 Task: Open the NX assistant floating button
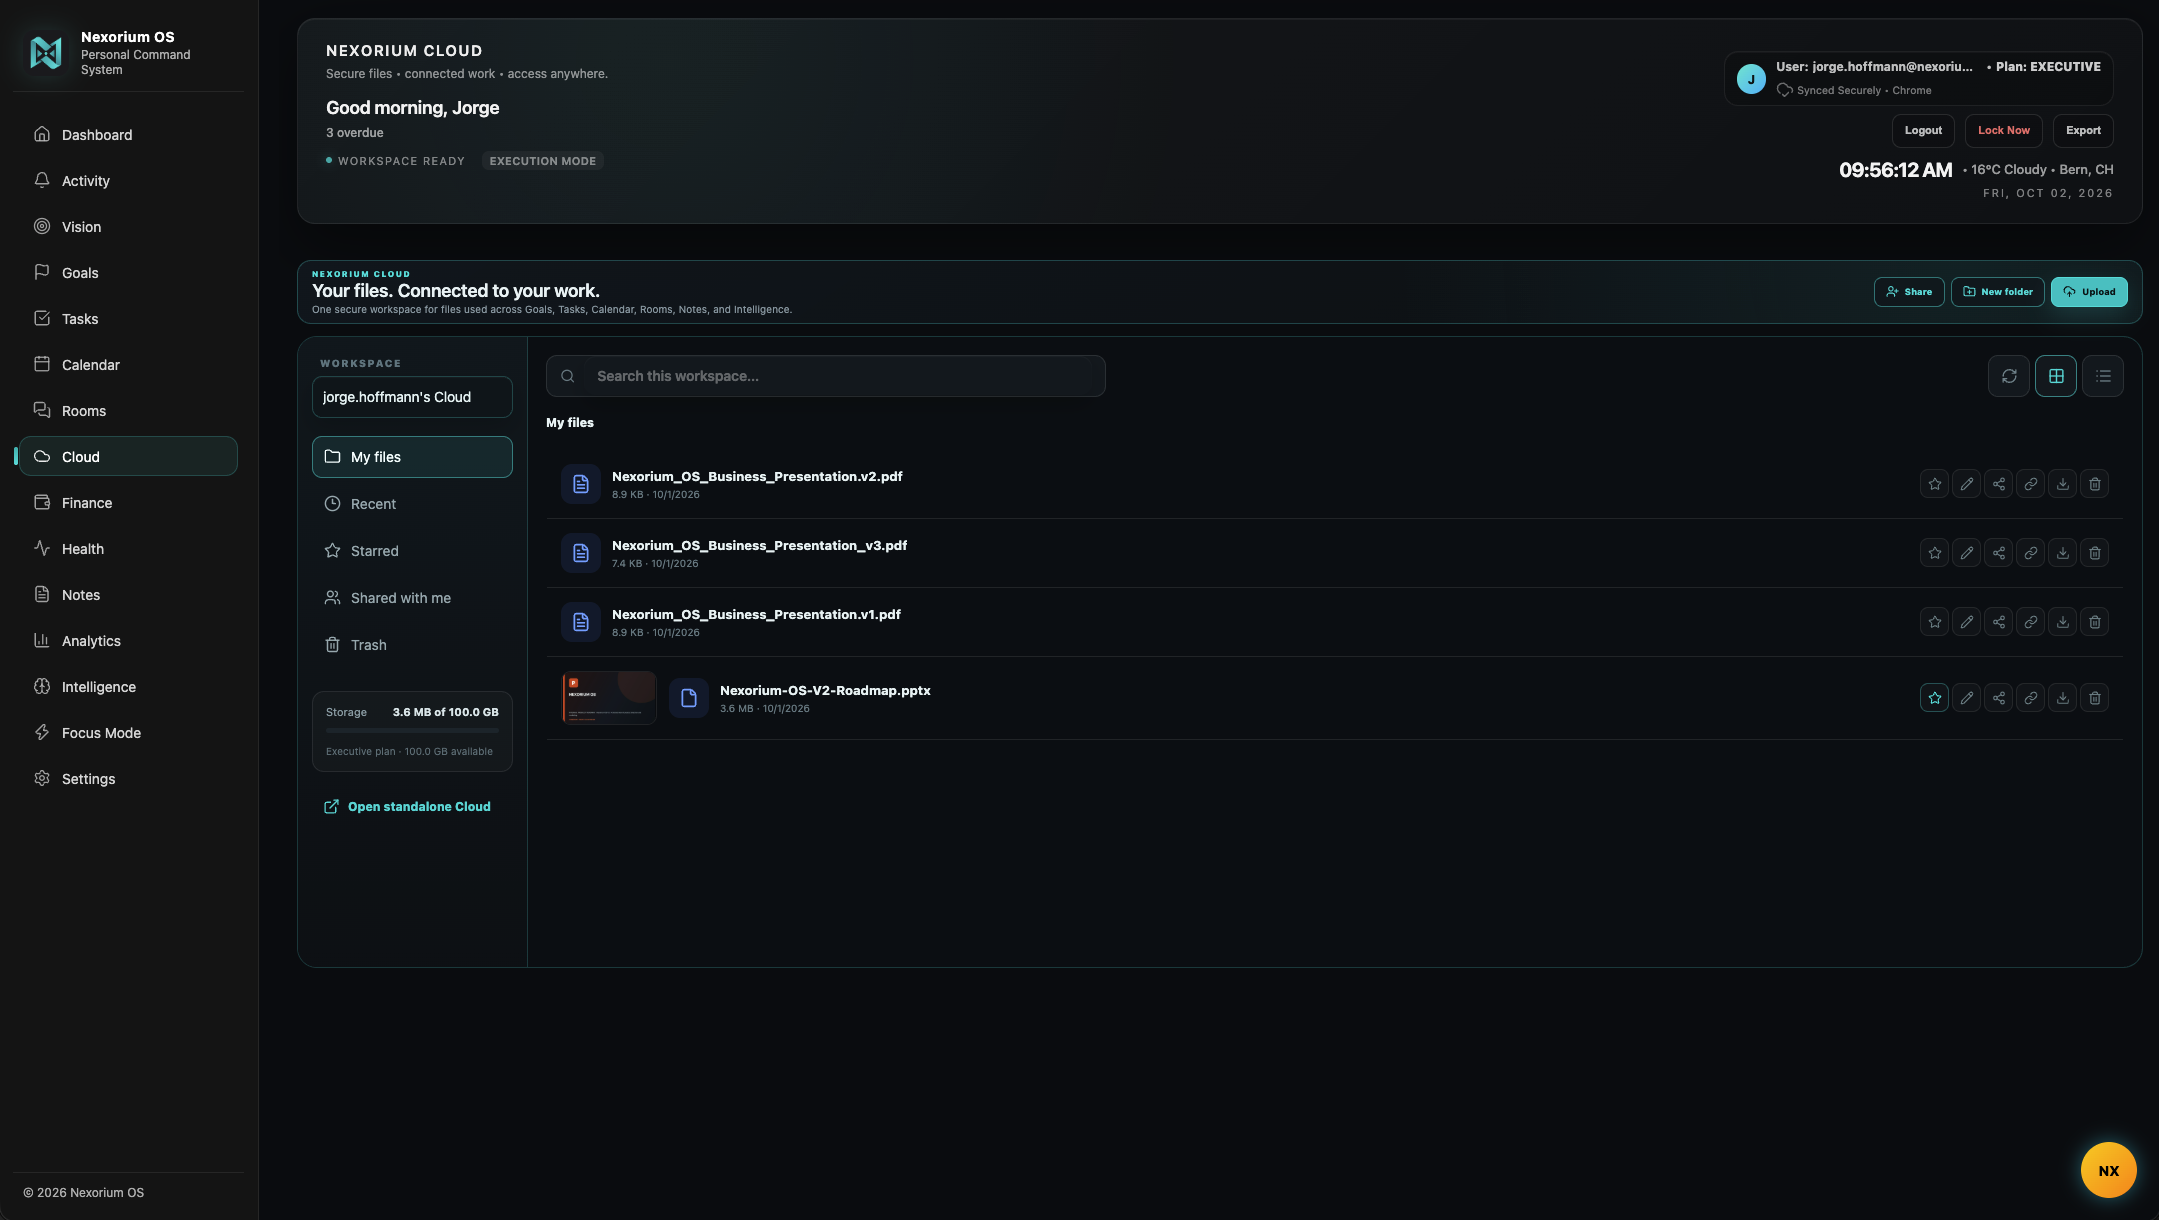tap(2108, 1170)
